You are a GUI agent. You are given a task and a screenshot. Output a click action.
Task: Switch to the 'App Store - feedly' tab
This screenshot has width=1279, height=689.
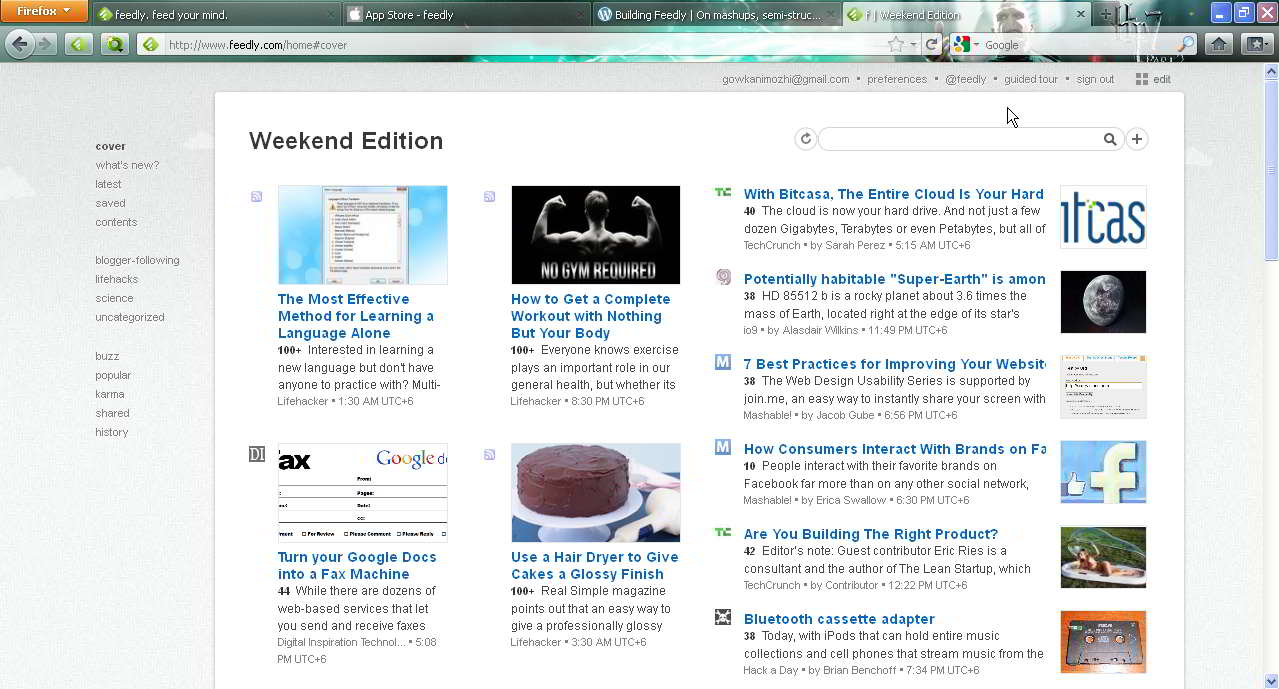[466, 15]
